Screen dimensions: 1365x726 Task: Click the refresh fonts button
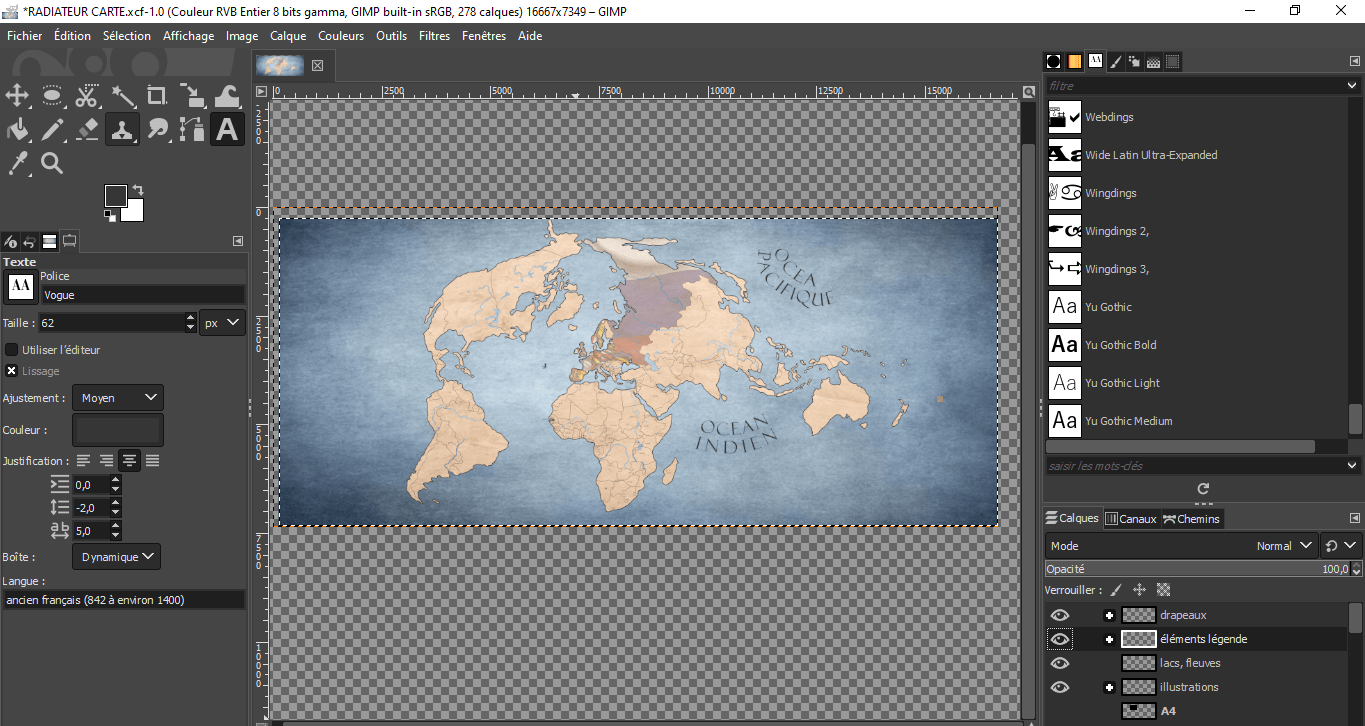[x=1203, y=489]
